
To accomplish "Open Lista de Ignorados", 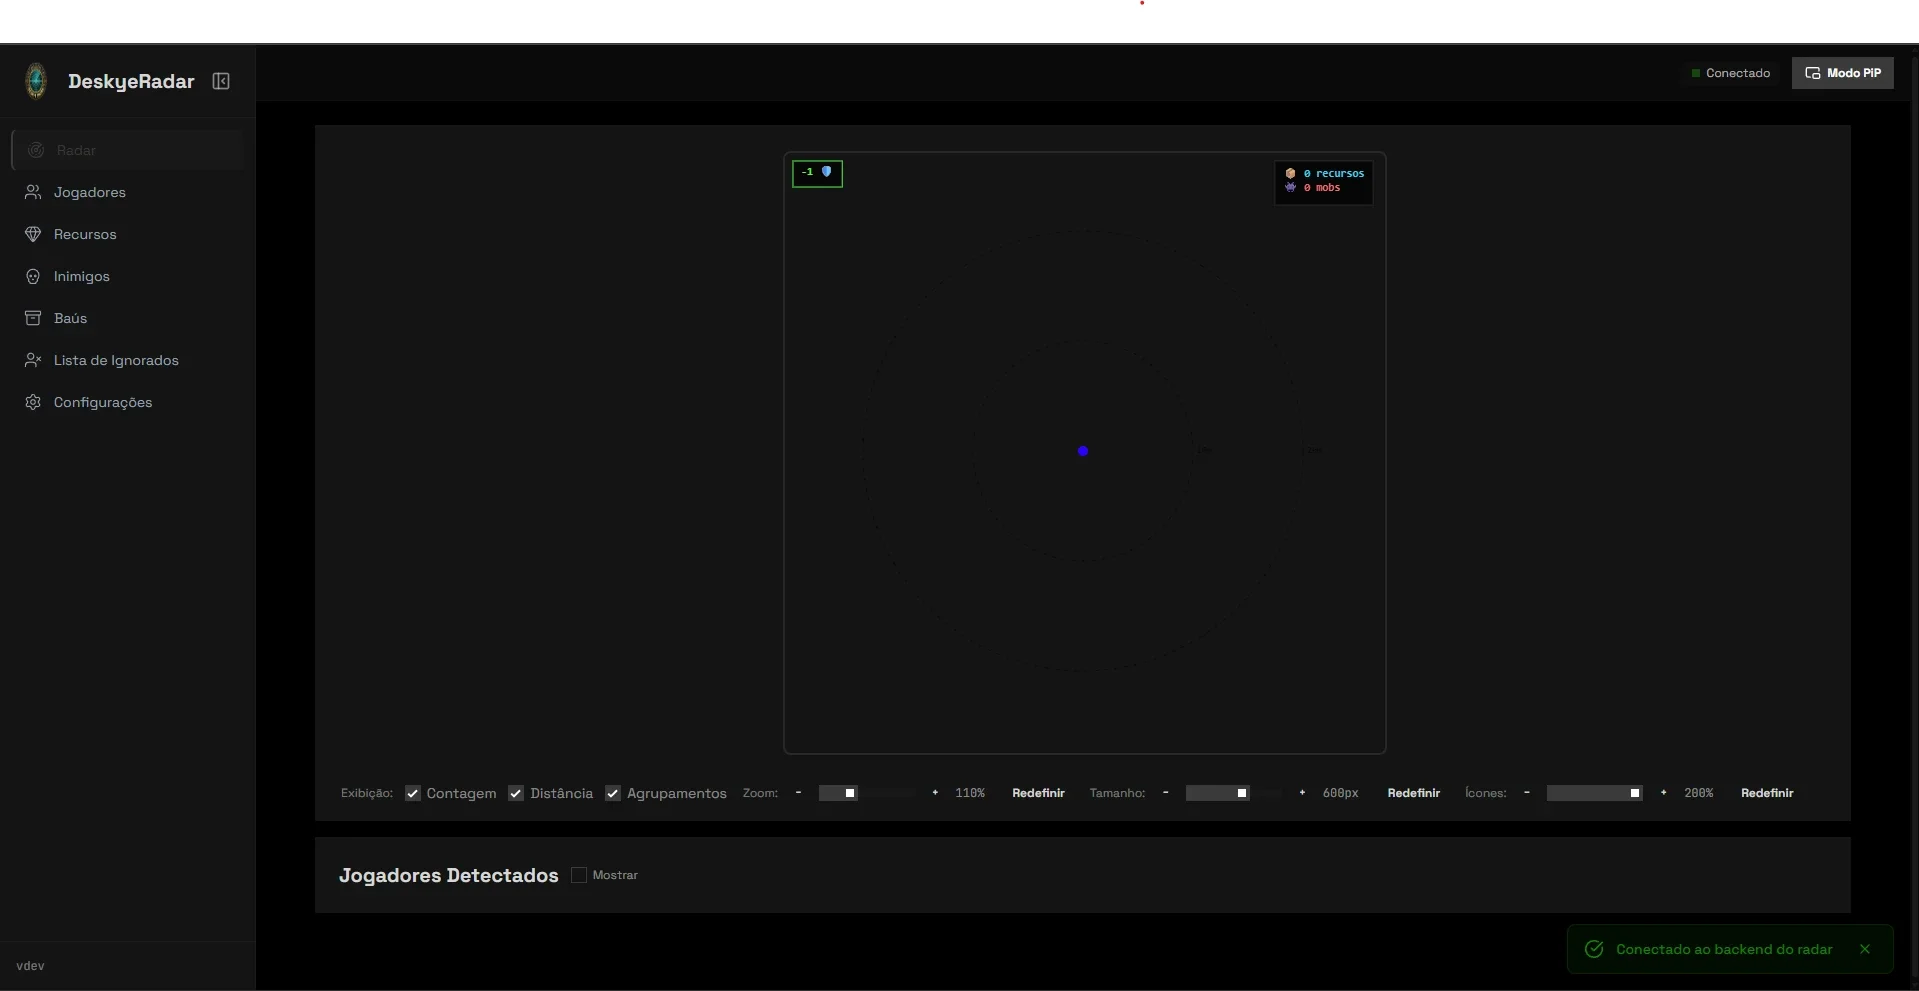I will (128, 360).
